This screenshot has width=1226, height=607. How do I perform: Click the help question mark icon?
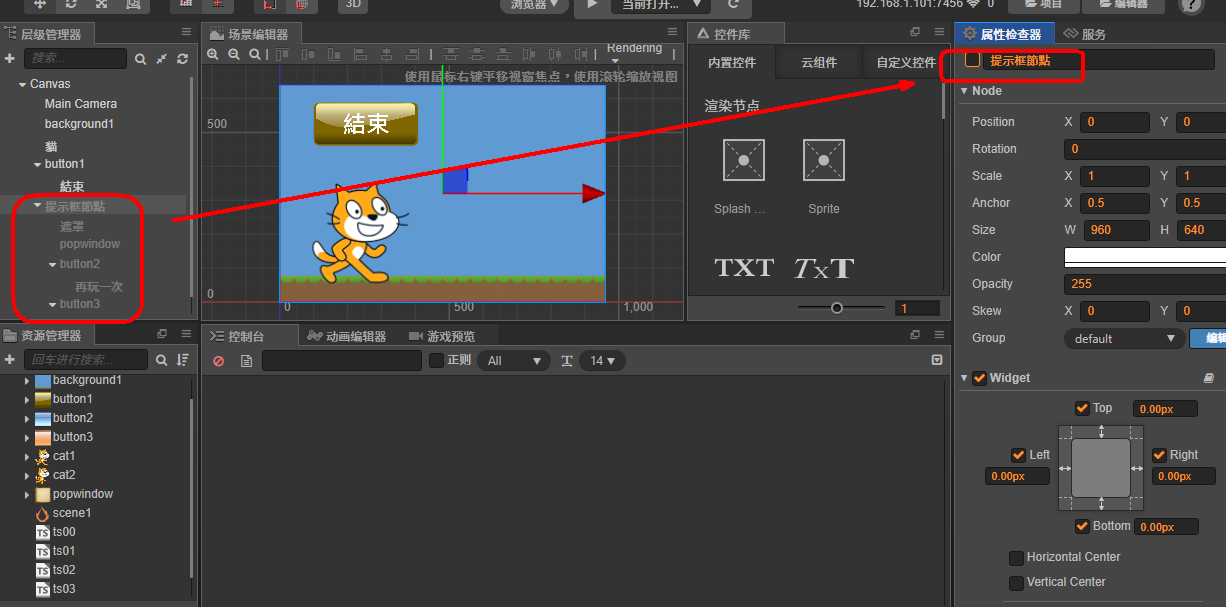pyautogui.click(x=1191, y=5)
